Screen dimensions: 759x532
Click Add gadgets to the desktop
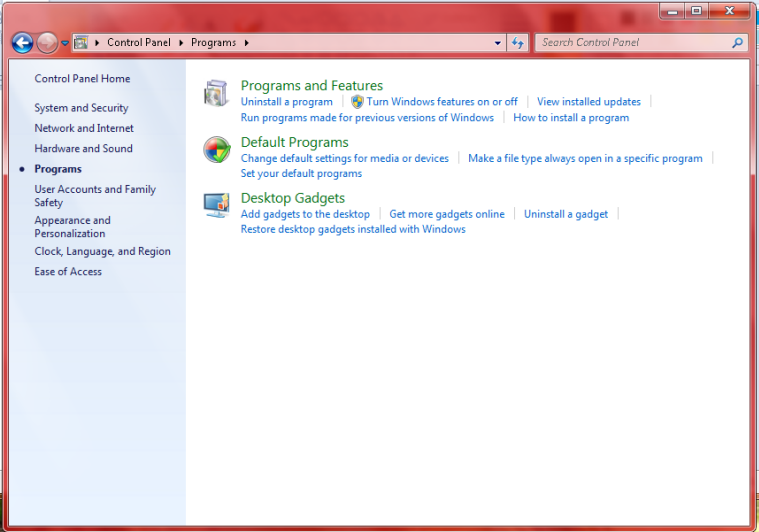[305, 214]
